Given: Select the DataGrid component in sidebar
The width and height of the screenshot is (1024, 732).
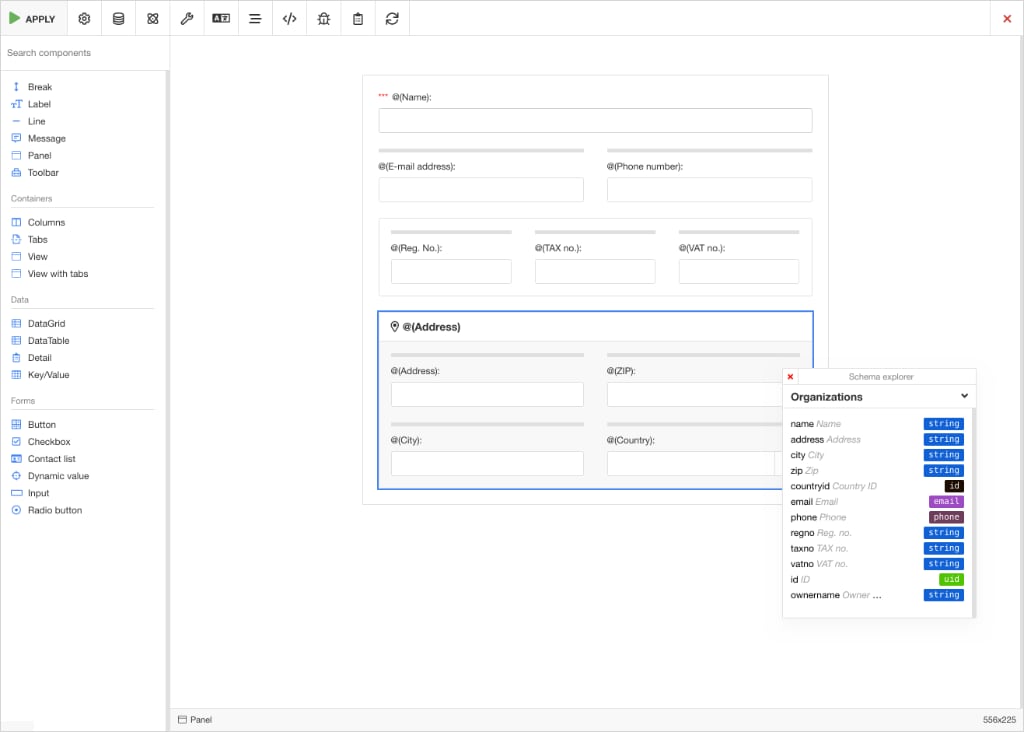Looking at the screenshot, I should (46, 324).
